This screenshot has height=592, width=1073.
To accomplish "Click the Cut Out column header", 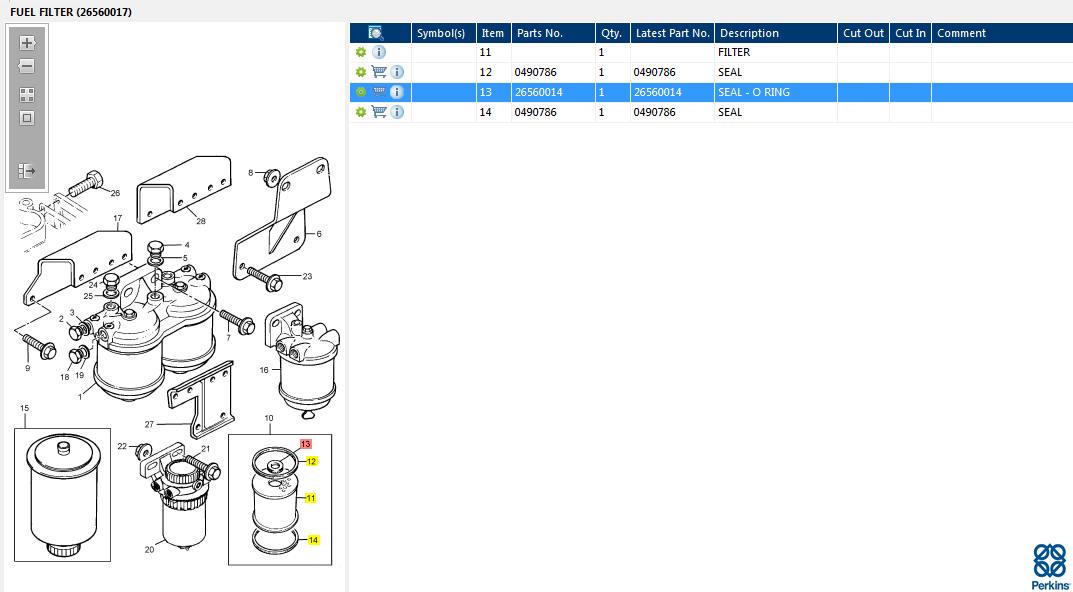I will click(864, 33).
